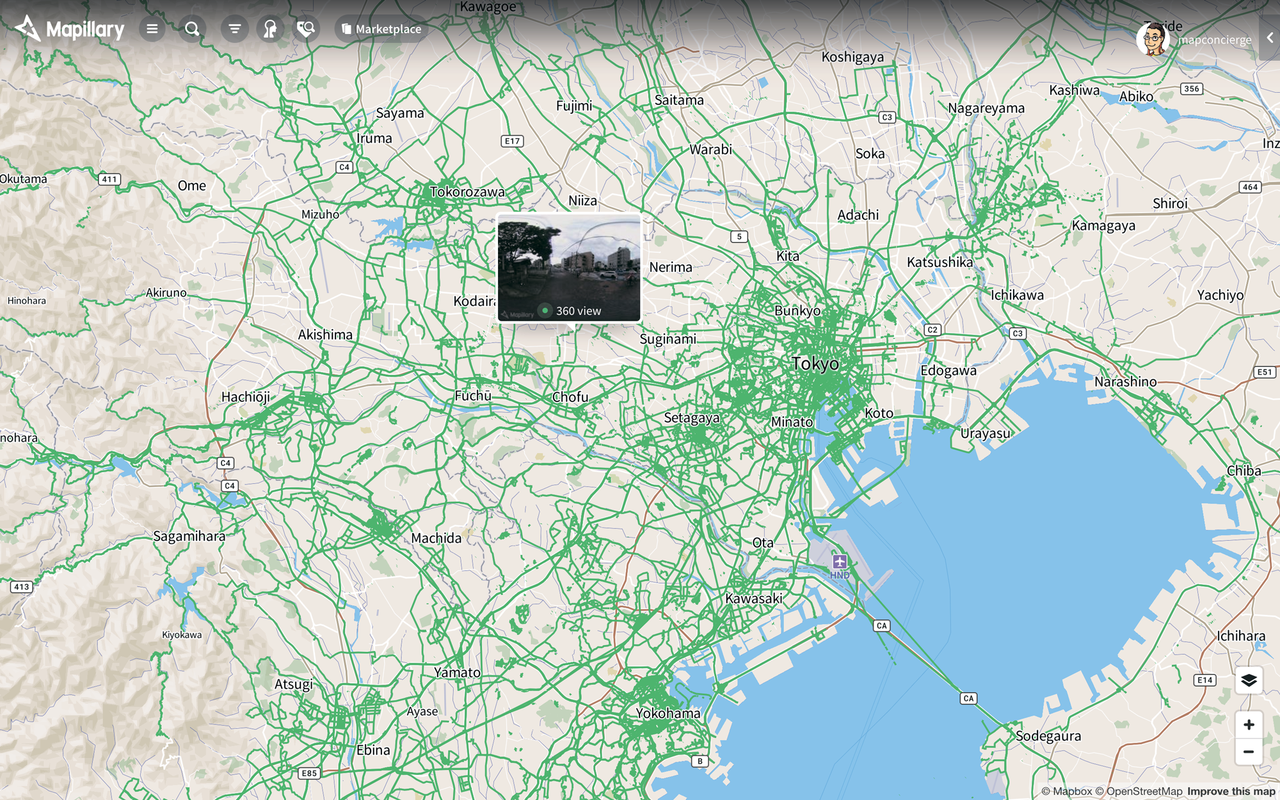Click the Bunkyo label
Image resolution: width=1280 pixels, height=800 pixels.
pyautogui.click(x=797, y=311)
